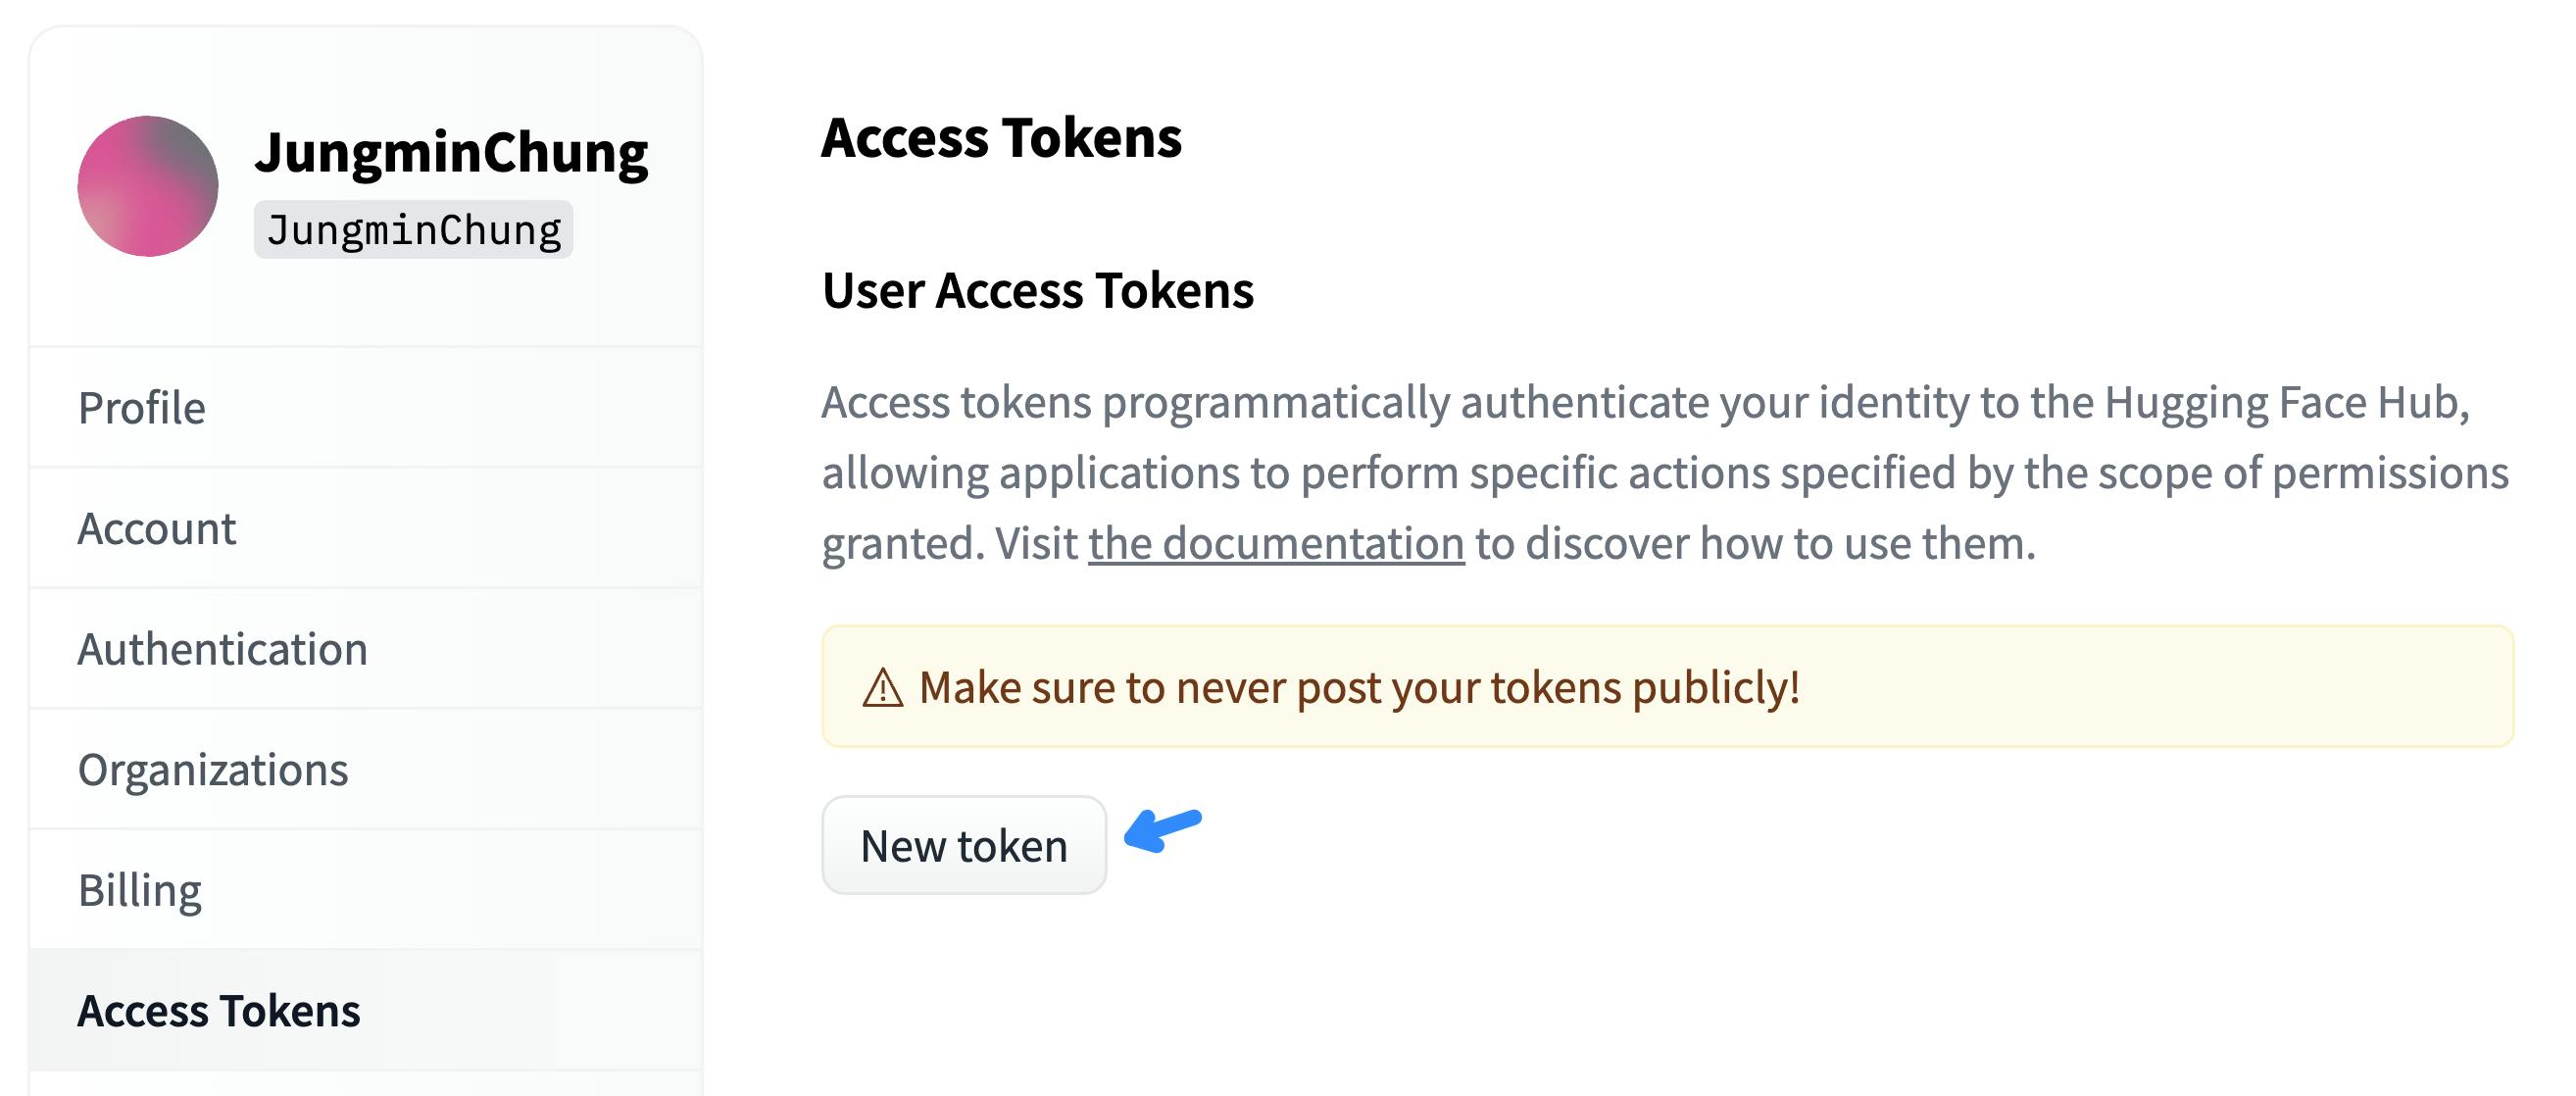The image size is (2576, 1096).
Task: Select Organizations in the sidebar
Action: click(366, 770)
